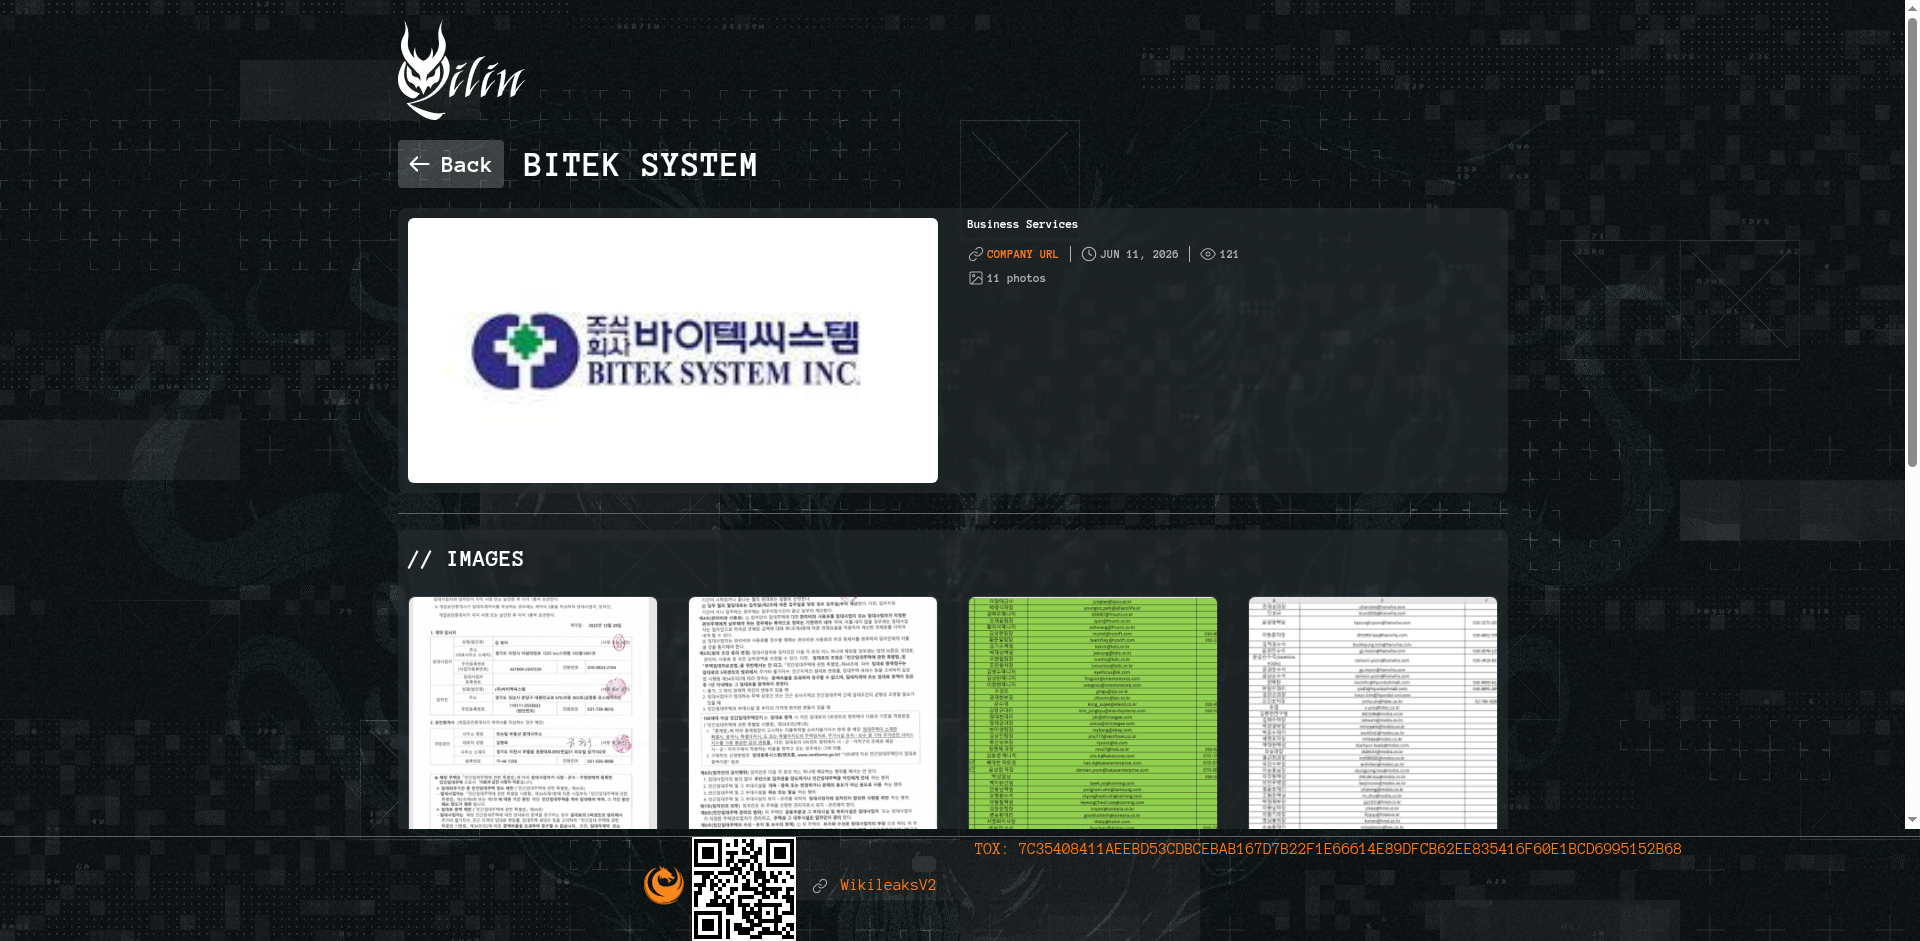Click the chain link icon beside COMPANY URL
The height and width of the screenshot is (941, 1920).
point(976,254)
